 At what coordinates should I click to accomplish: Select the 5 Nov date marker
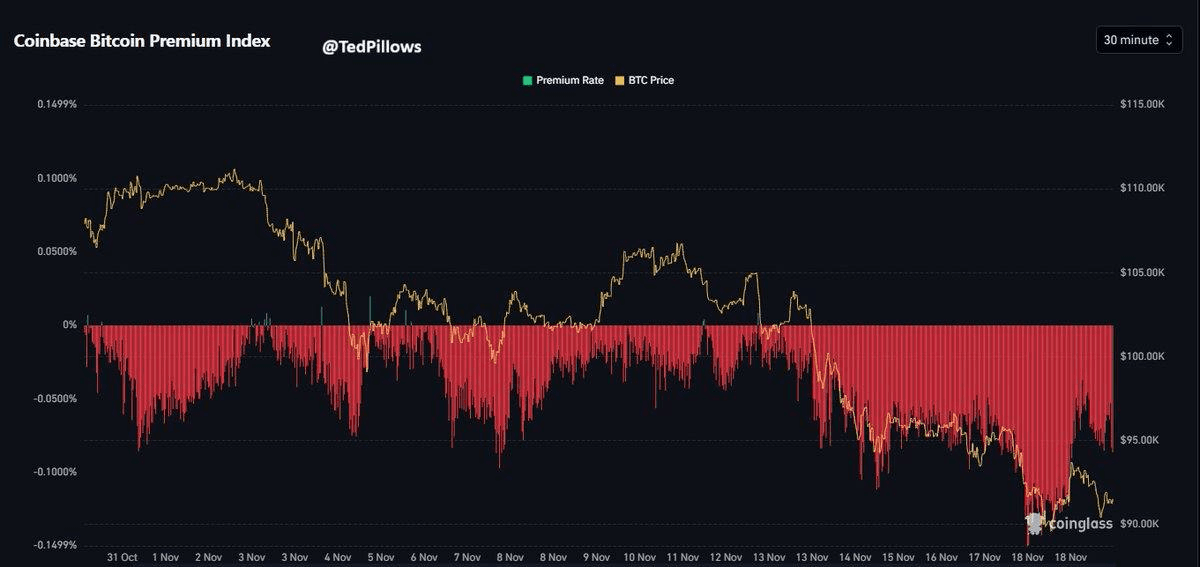[x=380, y=557]
